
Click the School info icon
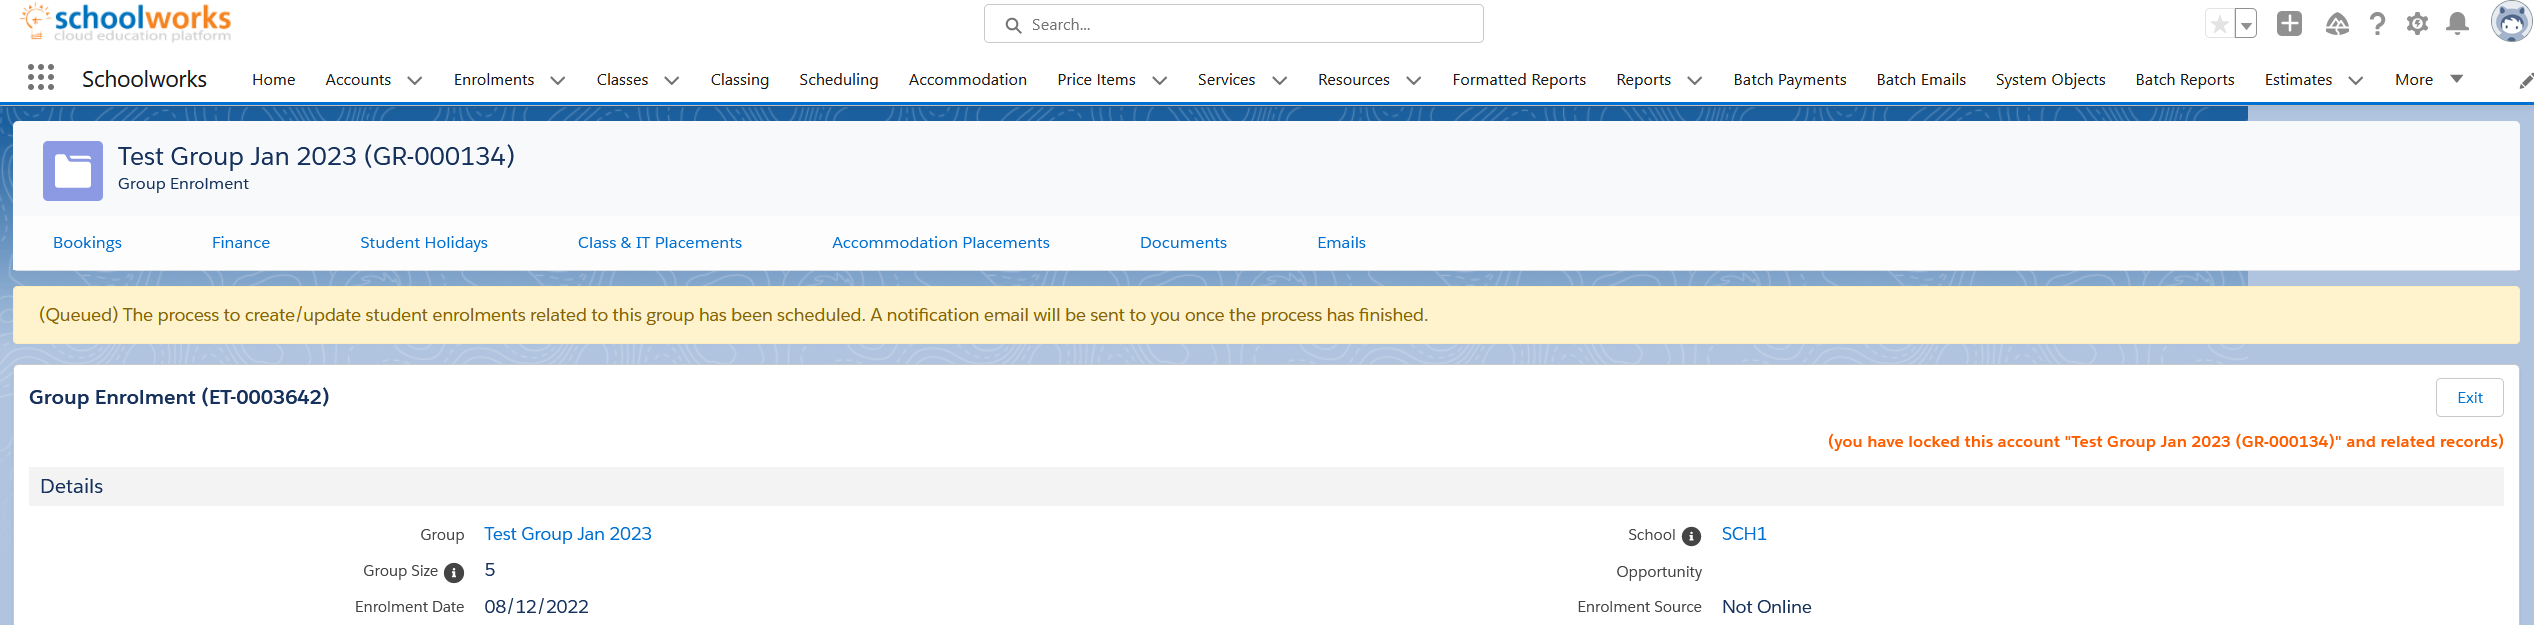[x=1691, y=536]
